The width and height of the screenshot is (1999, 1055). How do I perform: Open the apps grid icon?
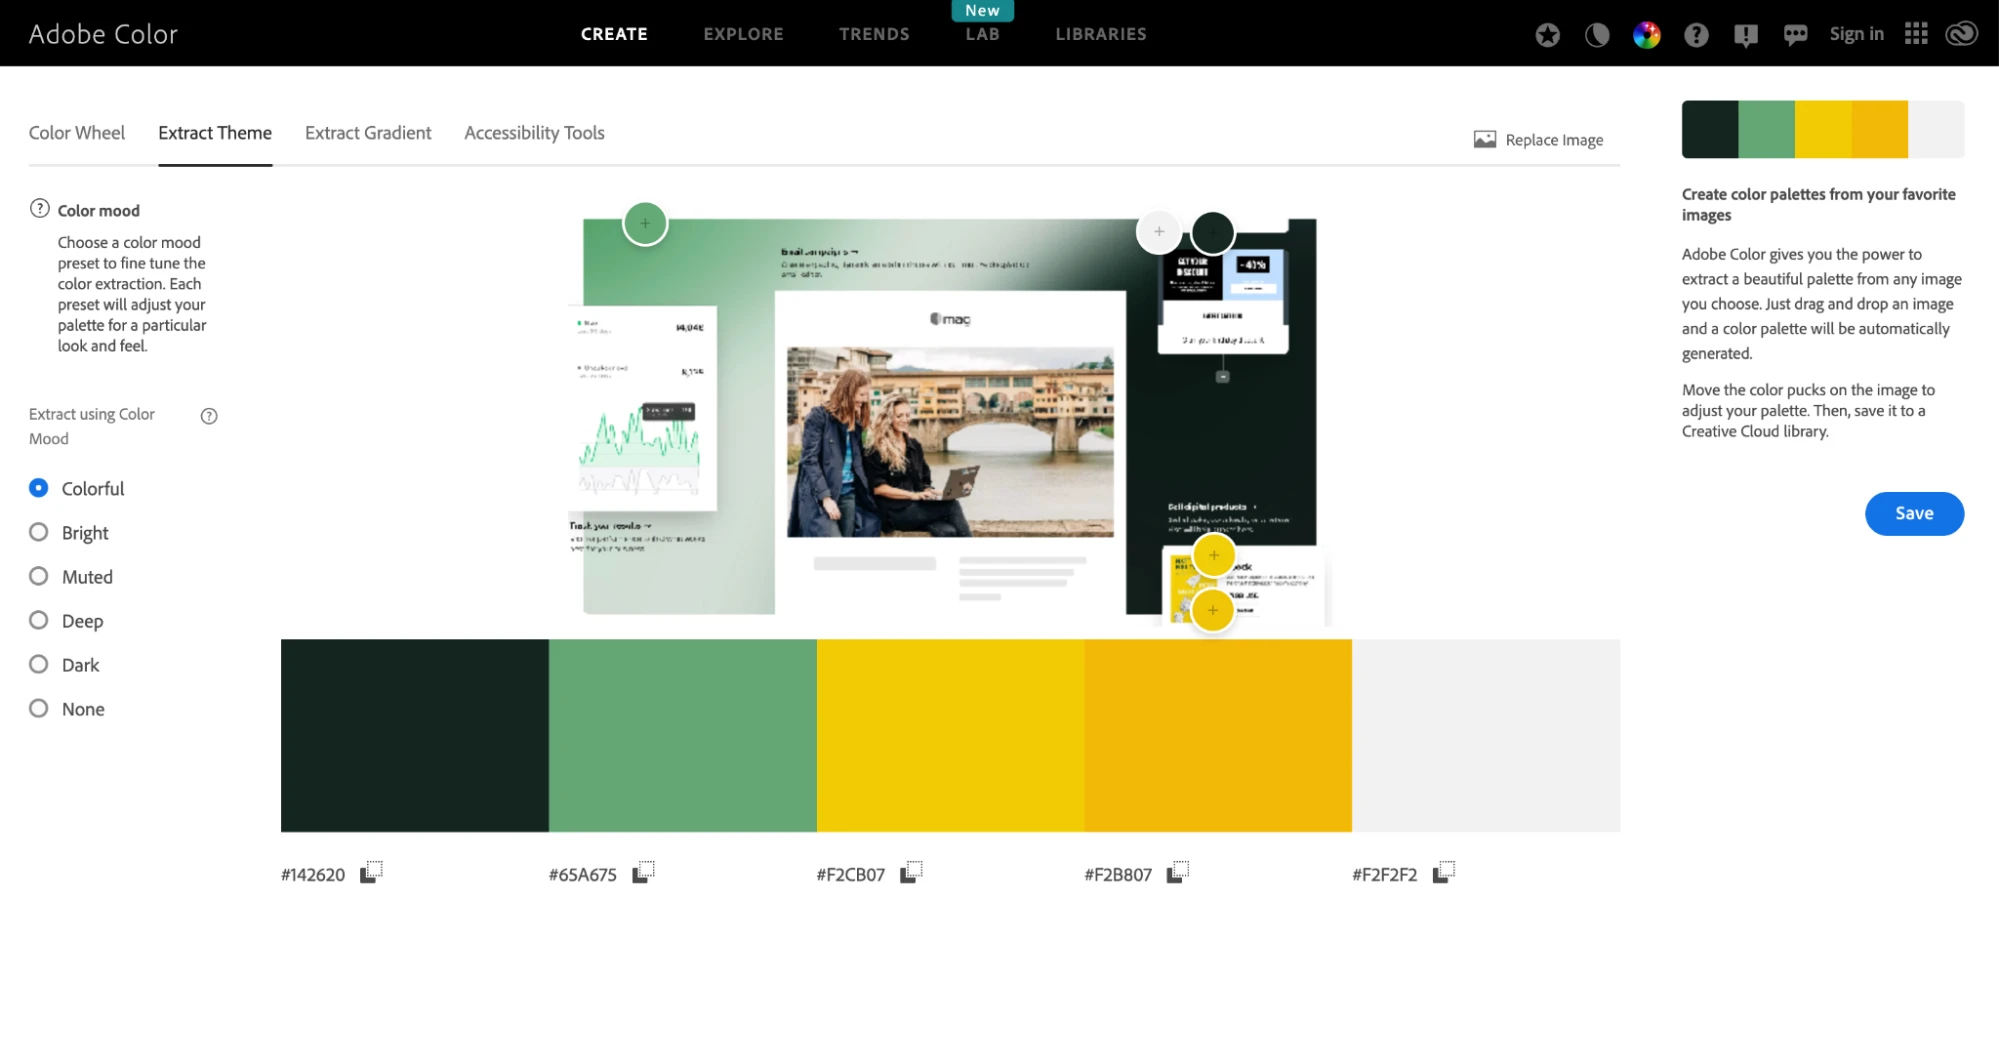[x=1916, y=34]
